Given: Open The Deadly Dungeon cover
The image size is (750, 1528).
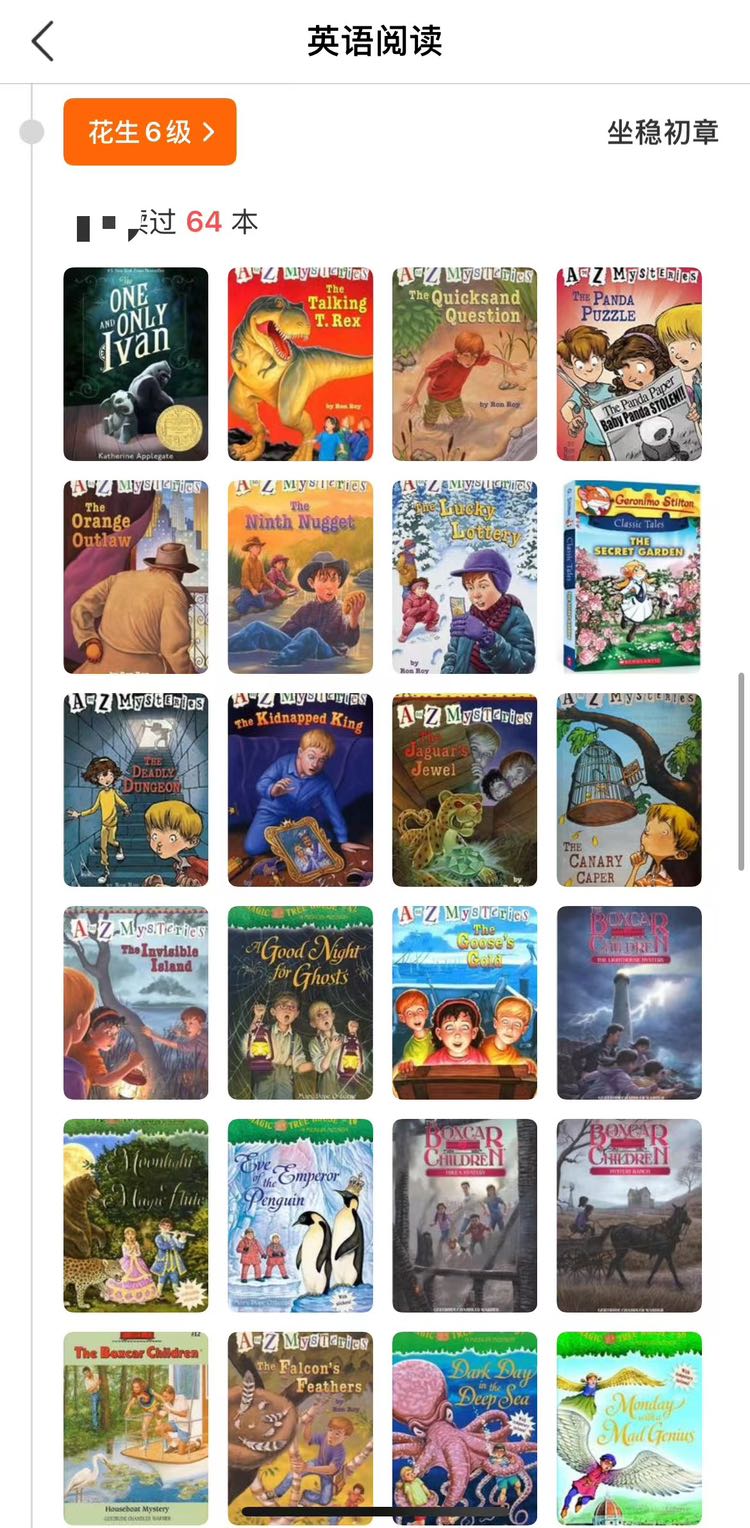Looking at the screenshot, I should coord(136,790).
